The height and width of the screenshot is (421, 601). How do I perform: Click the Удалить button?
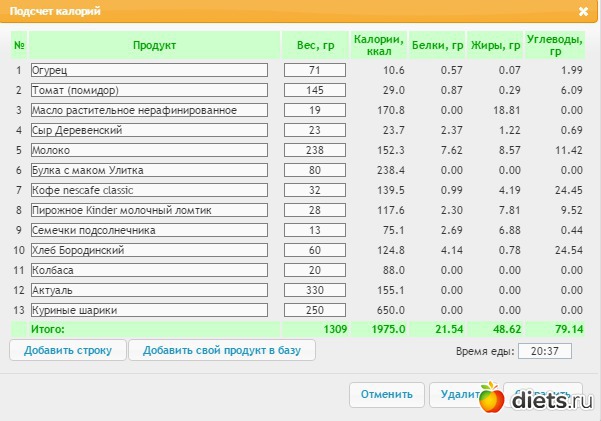pyautogui.click(x=458, y=394)
